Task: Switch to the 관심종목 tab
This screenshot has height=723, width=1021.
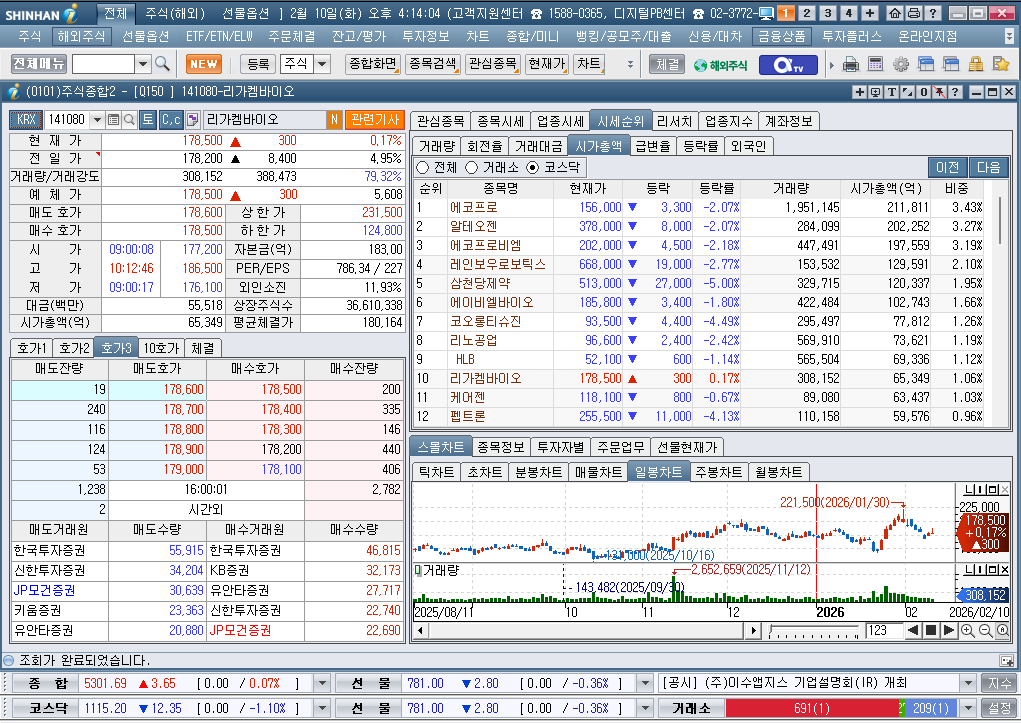Action: tap(440, 121)
